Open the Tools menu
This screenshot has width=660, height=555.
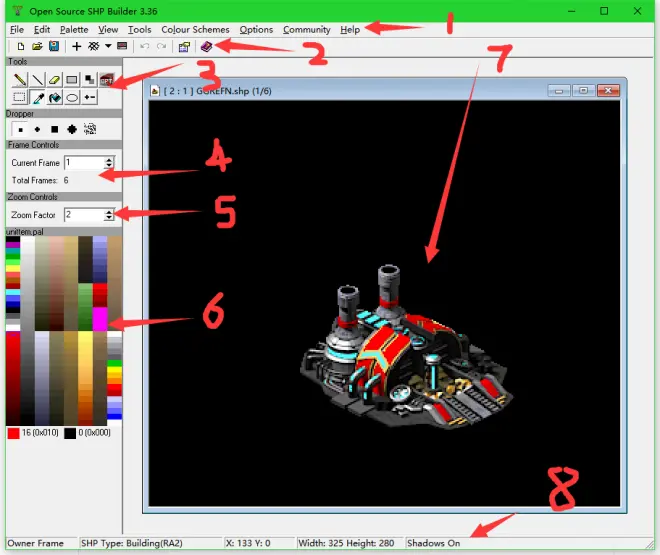click(x=139, y=30)
